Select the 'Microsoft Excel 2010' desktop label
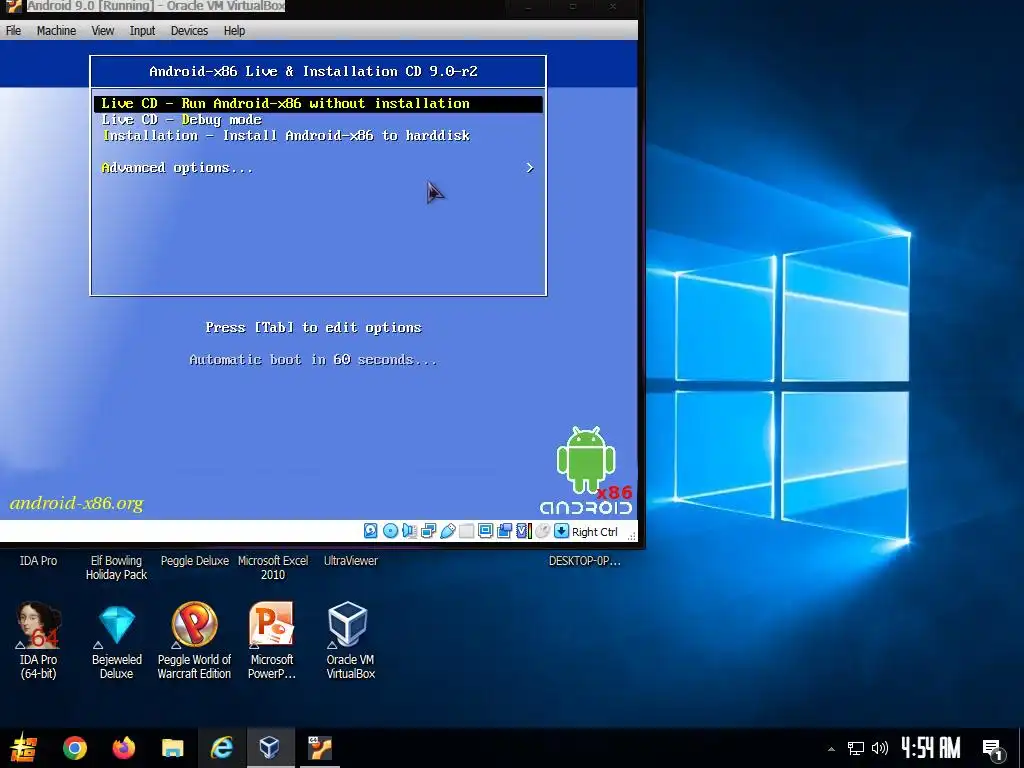 (x=273, y=568)
